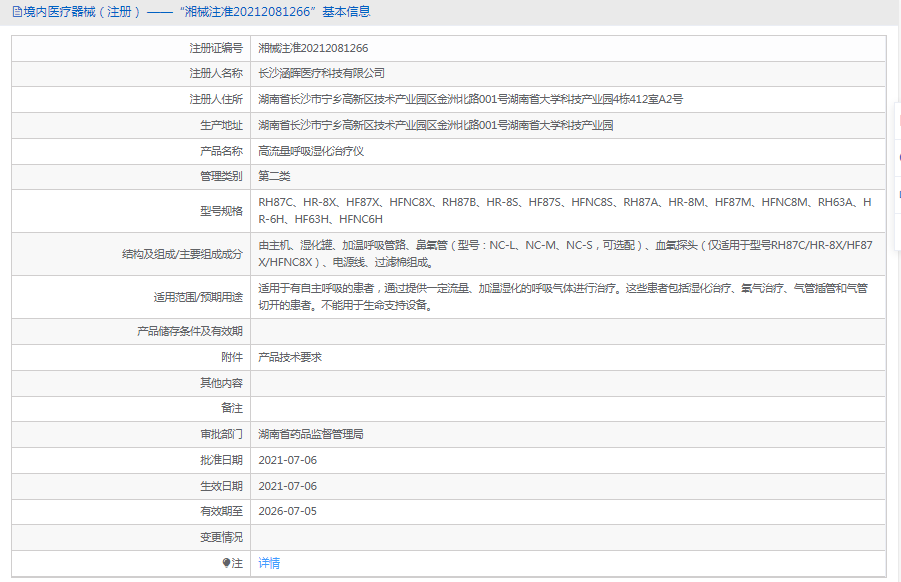Image resolution: width=901 pixels, height=582 pixels.
Task: Click the structure description starting 由主机、湿化罐
Action: click(x=565, y=254)
